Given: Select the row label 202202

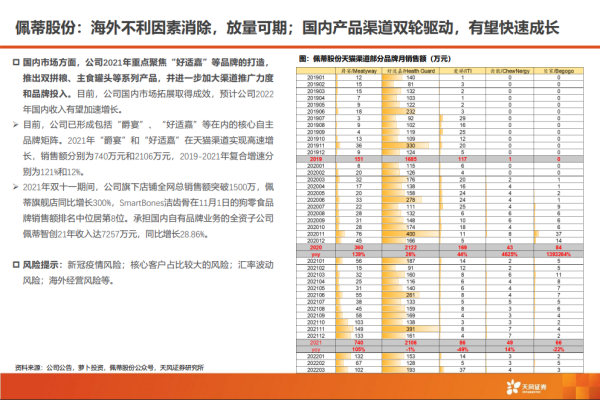Looking at the screenshot, I should (x=316, y=363).
